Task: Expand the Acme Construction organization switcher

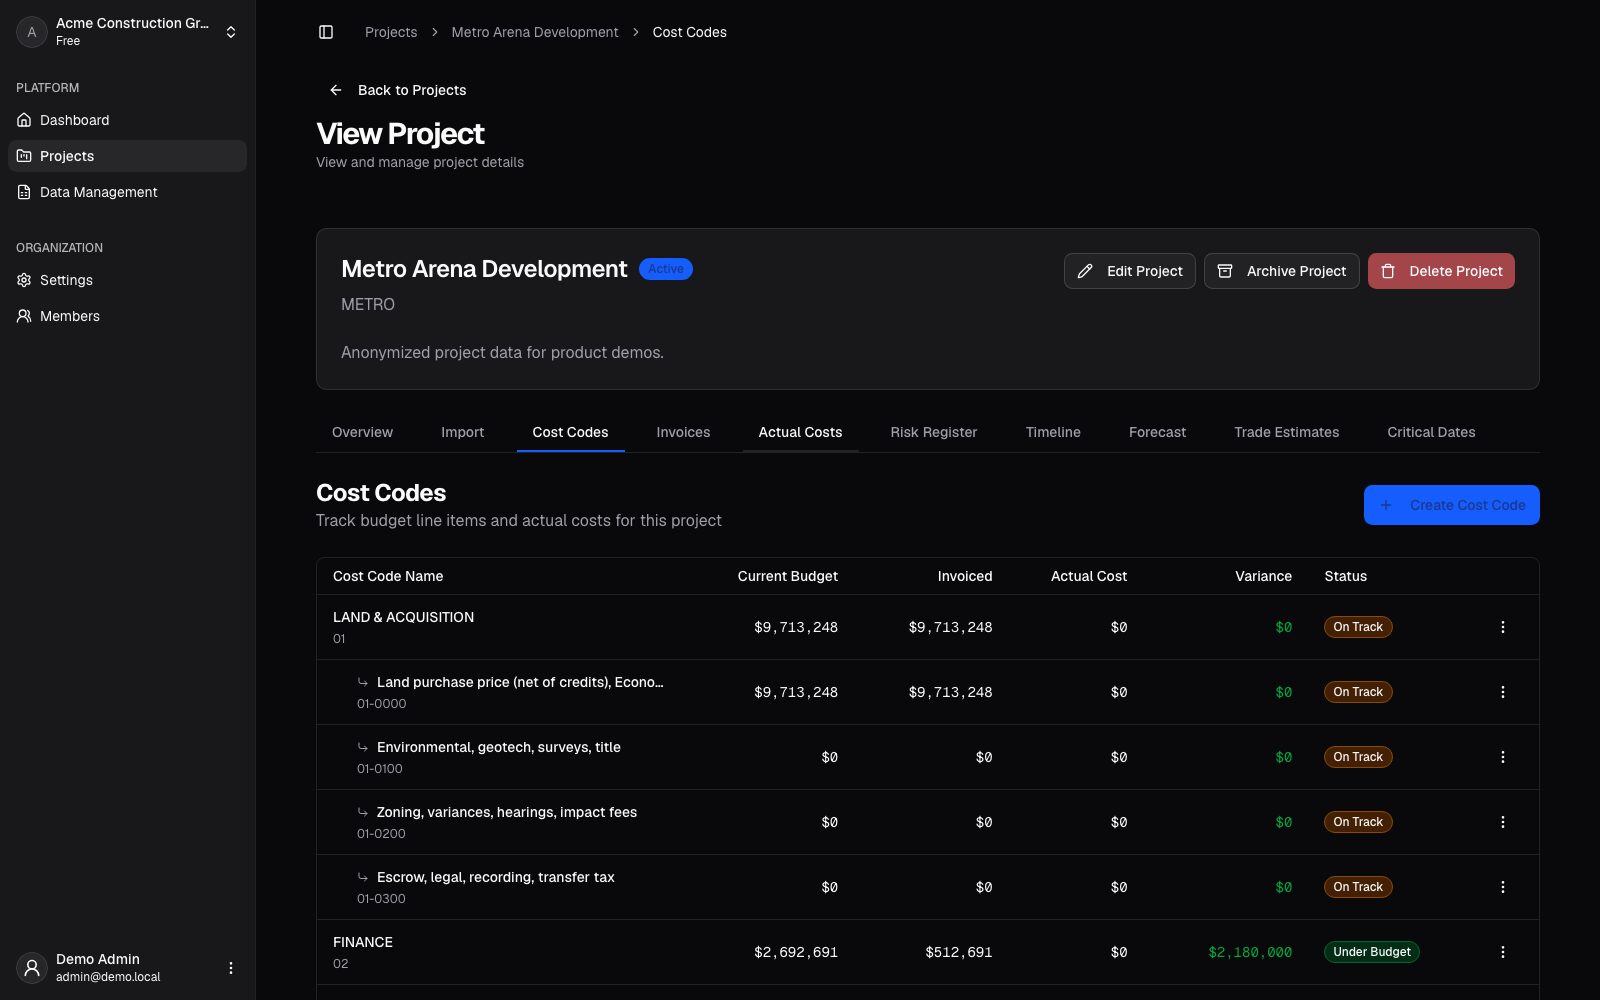Action: coord(128,32)
